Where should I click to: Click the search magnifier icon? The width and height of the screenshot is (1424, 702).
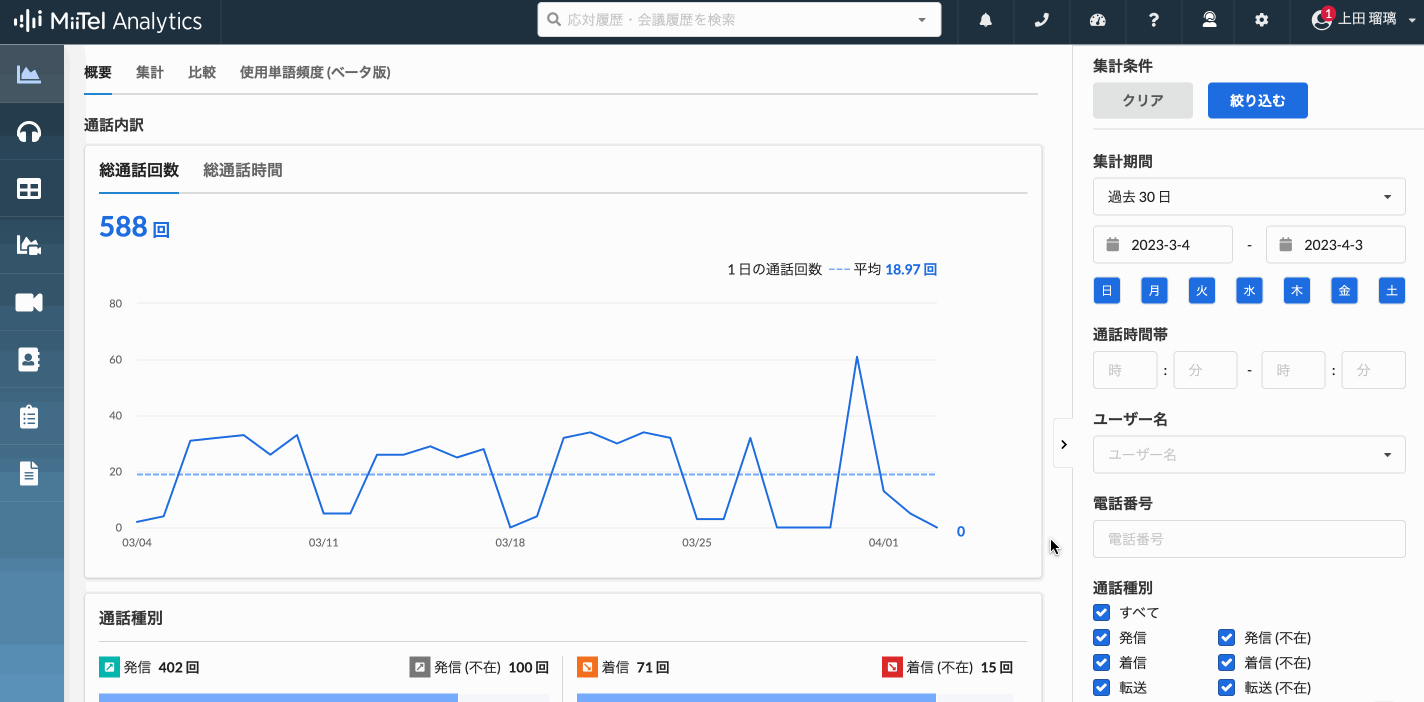coord(554,20)
